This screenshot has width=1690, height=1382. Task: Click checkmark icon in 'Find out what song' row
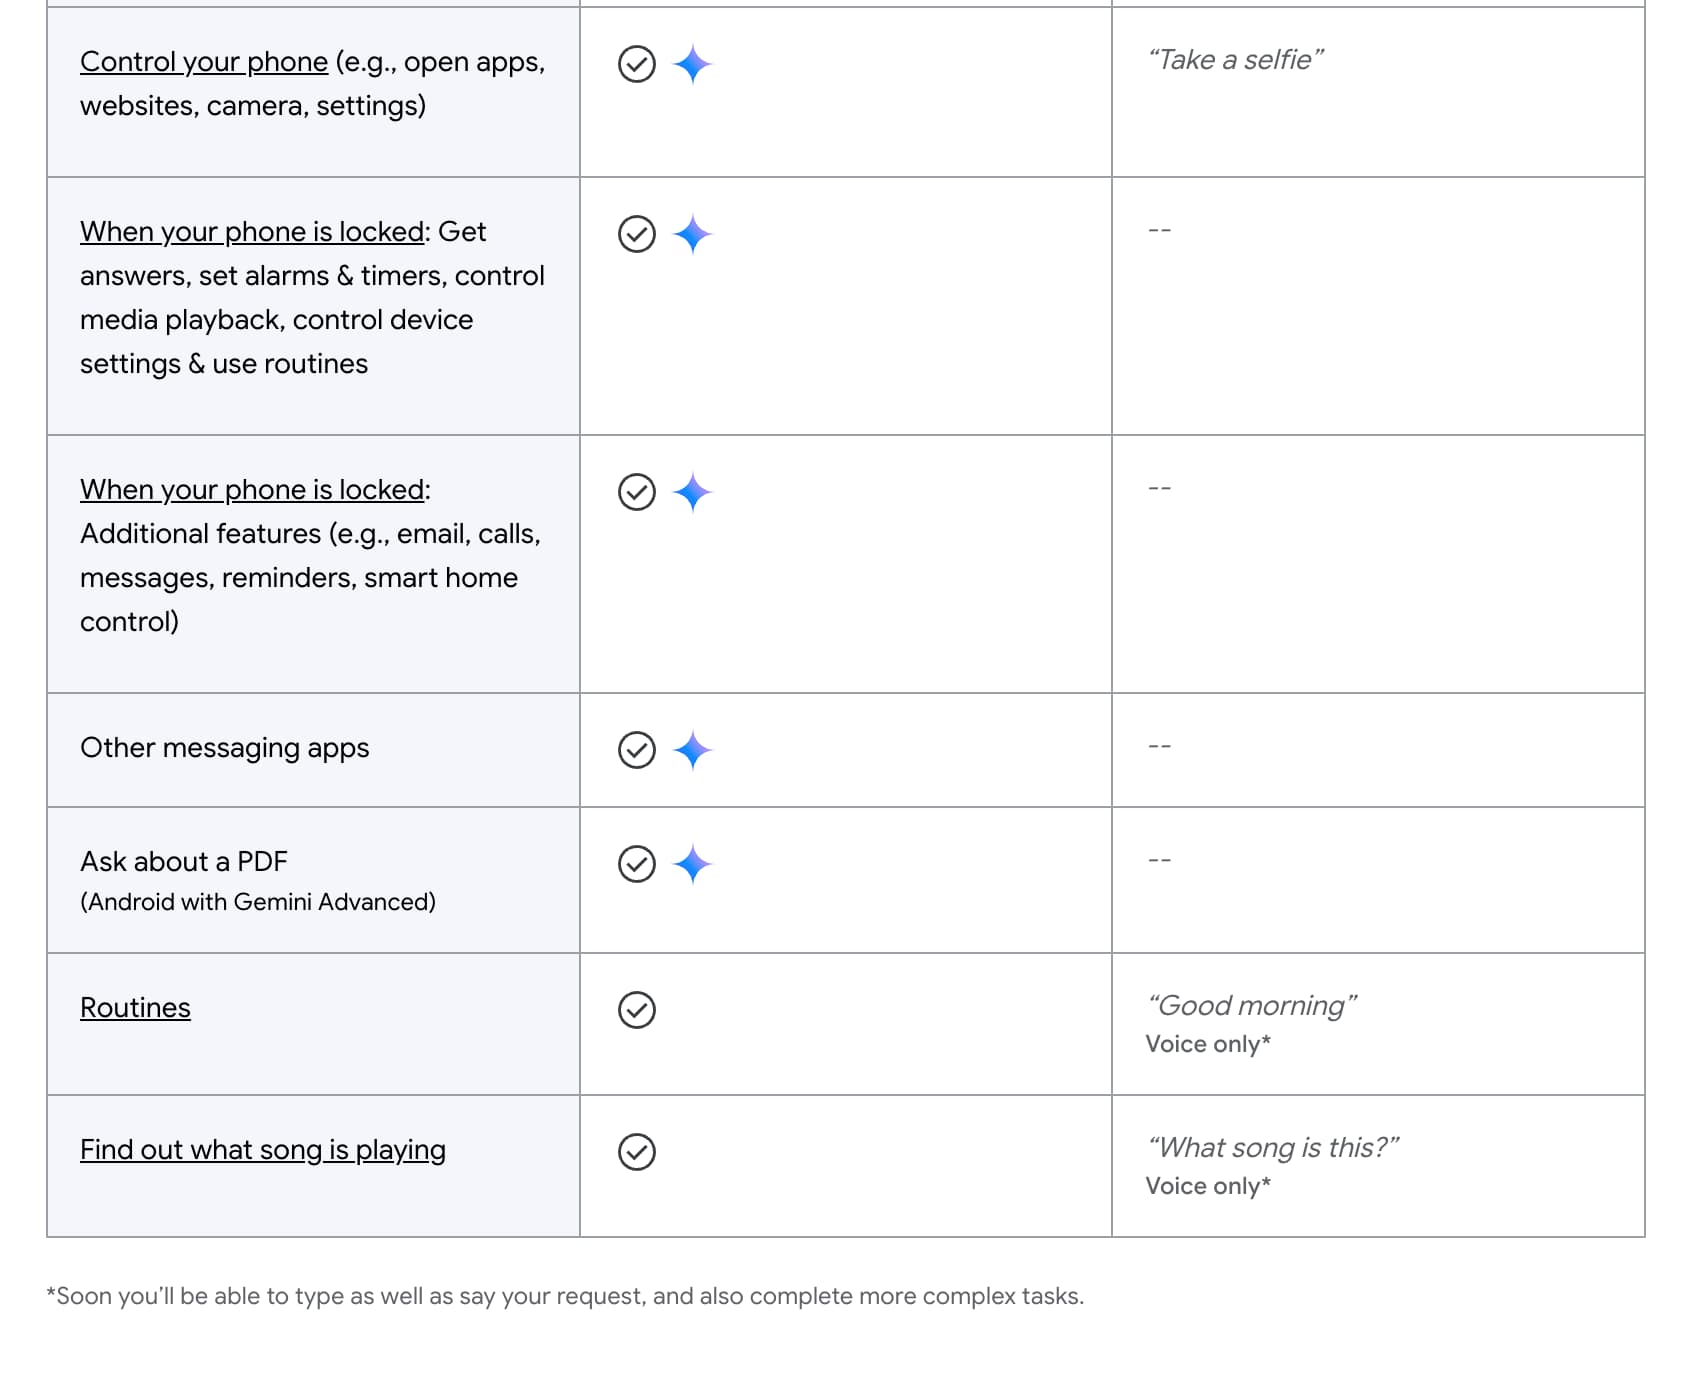point(637,1152)
